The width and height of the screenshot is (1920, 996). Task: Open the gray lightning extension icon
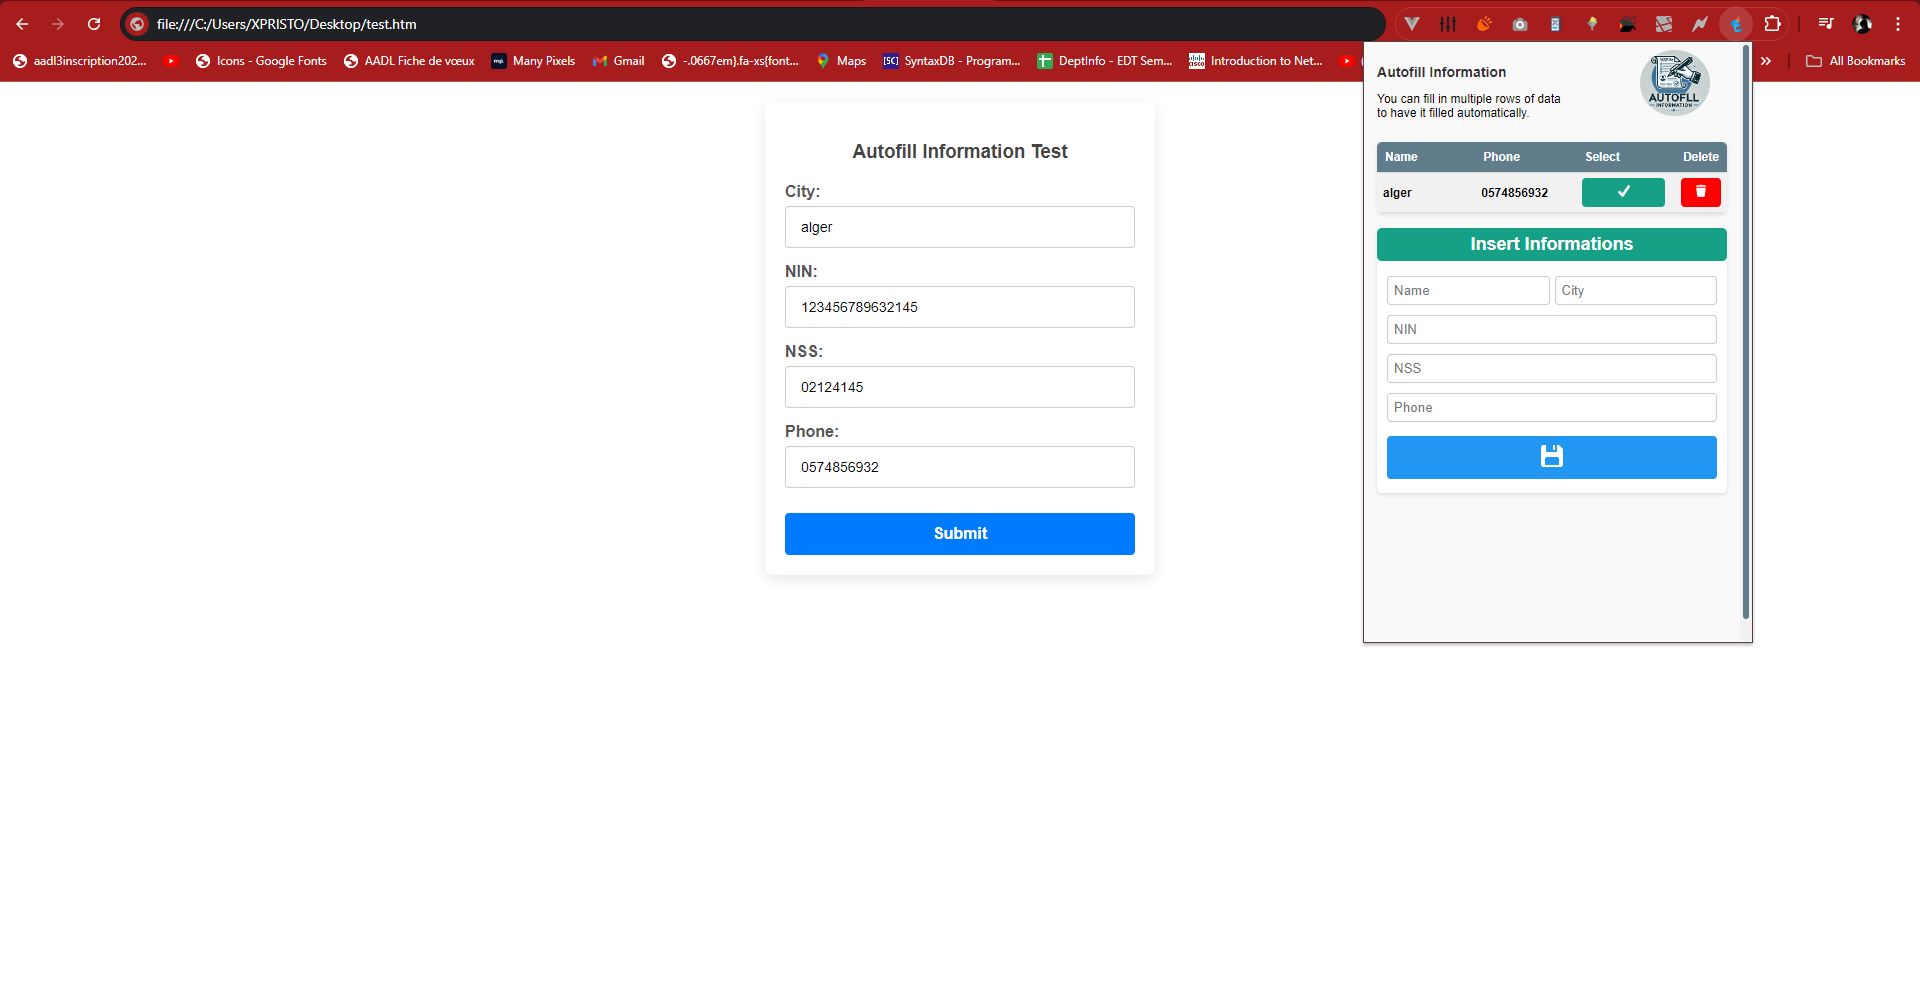[1700, 24]
